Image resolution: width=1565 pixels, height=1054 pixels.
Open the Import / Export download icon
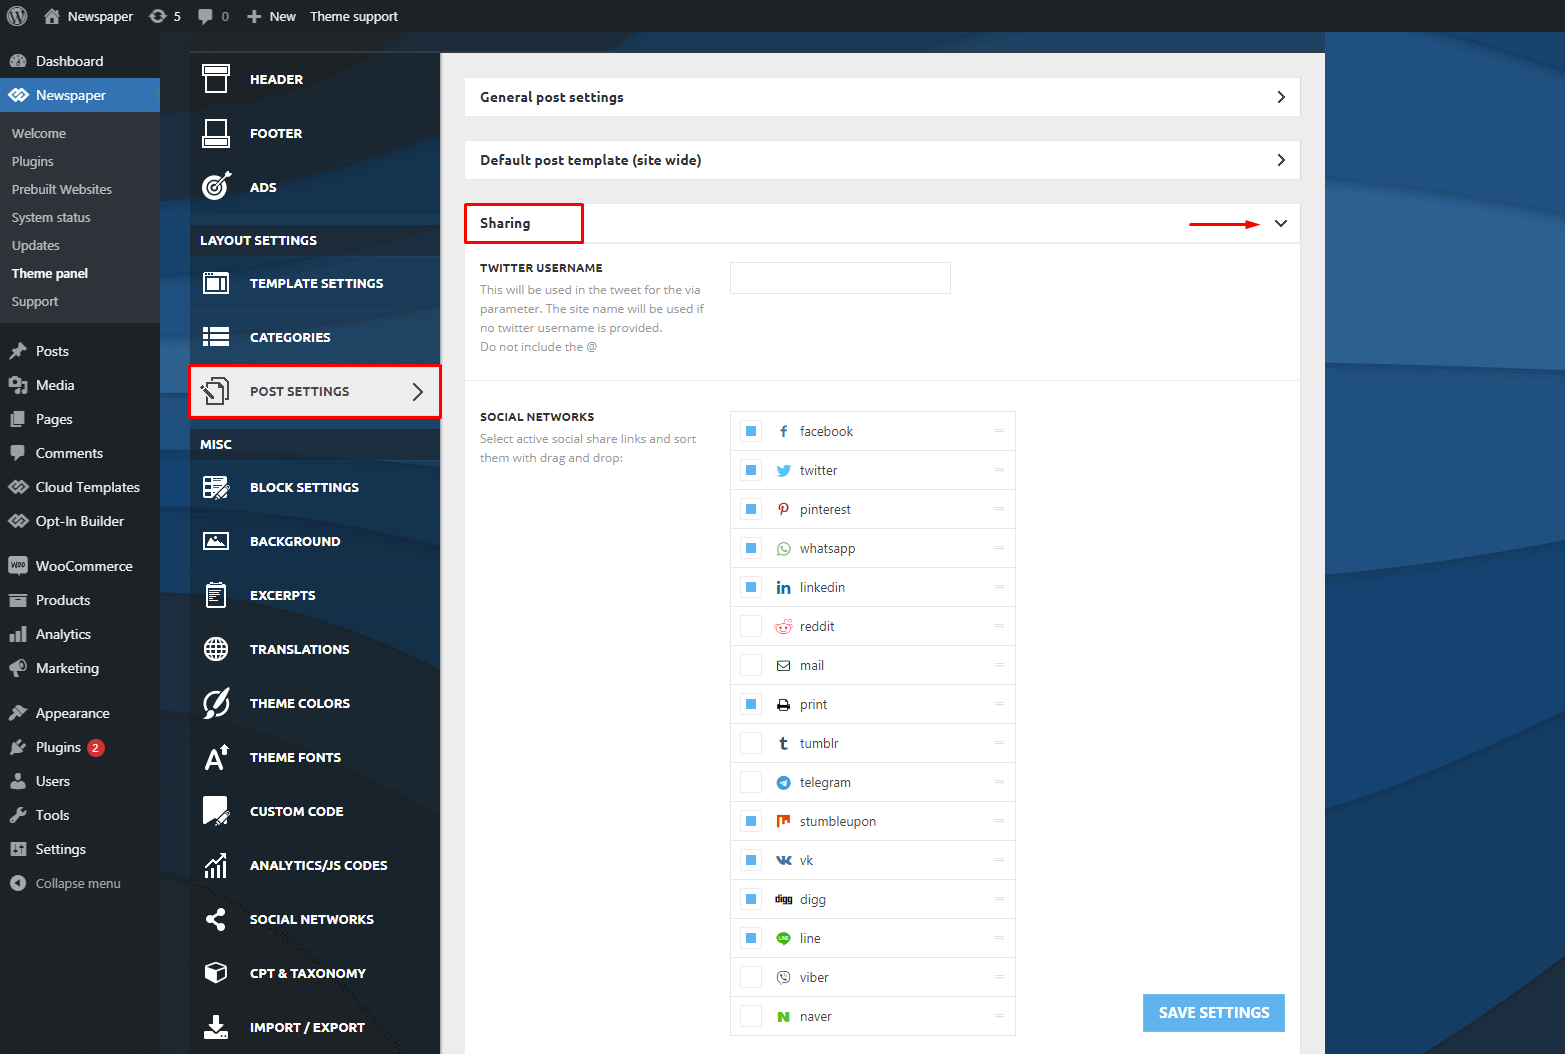(216, 1027)
